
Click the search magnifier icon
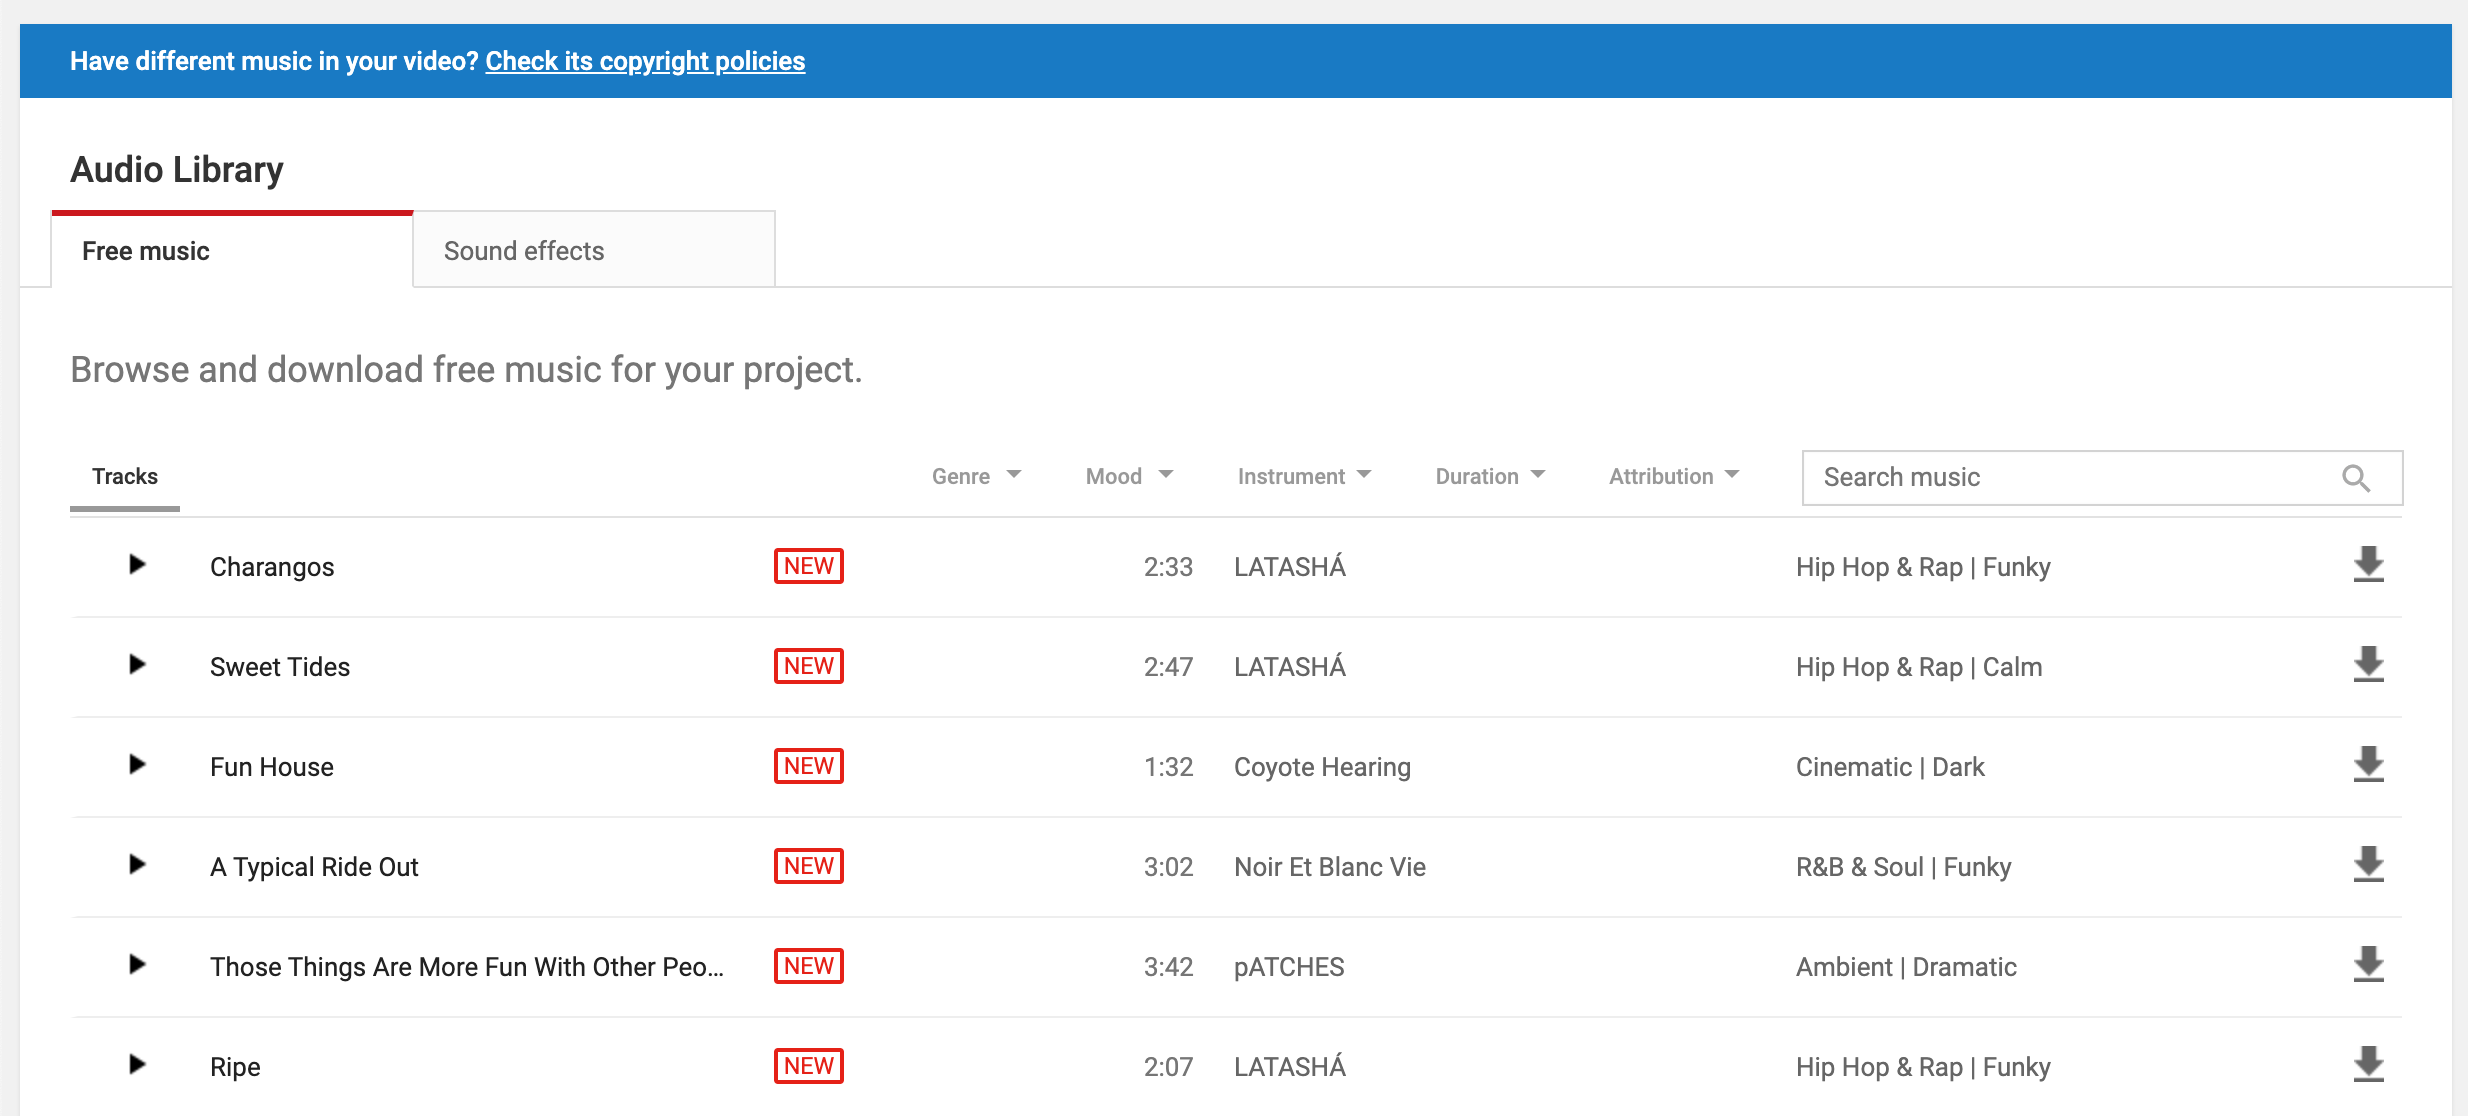coord(2356,478)
